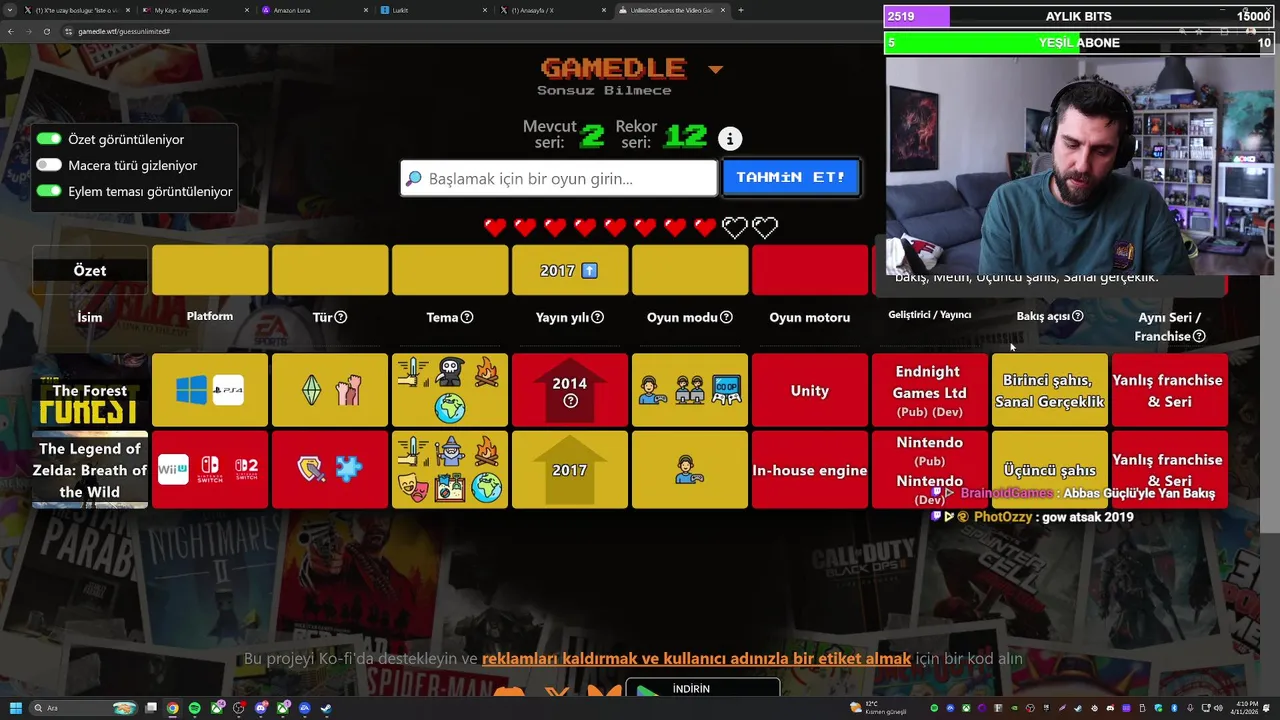
Task: Click The Legend of Zelda: Breath of the Wild tile
Action: 90,470
